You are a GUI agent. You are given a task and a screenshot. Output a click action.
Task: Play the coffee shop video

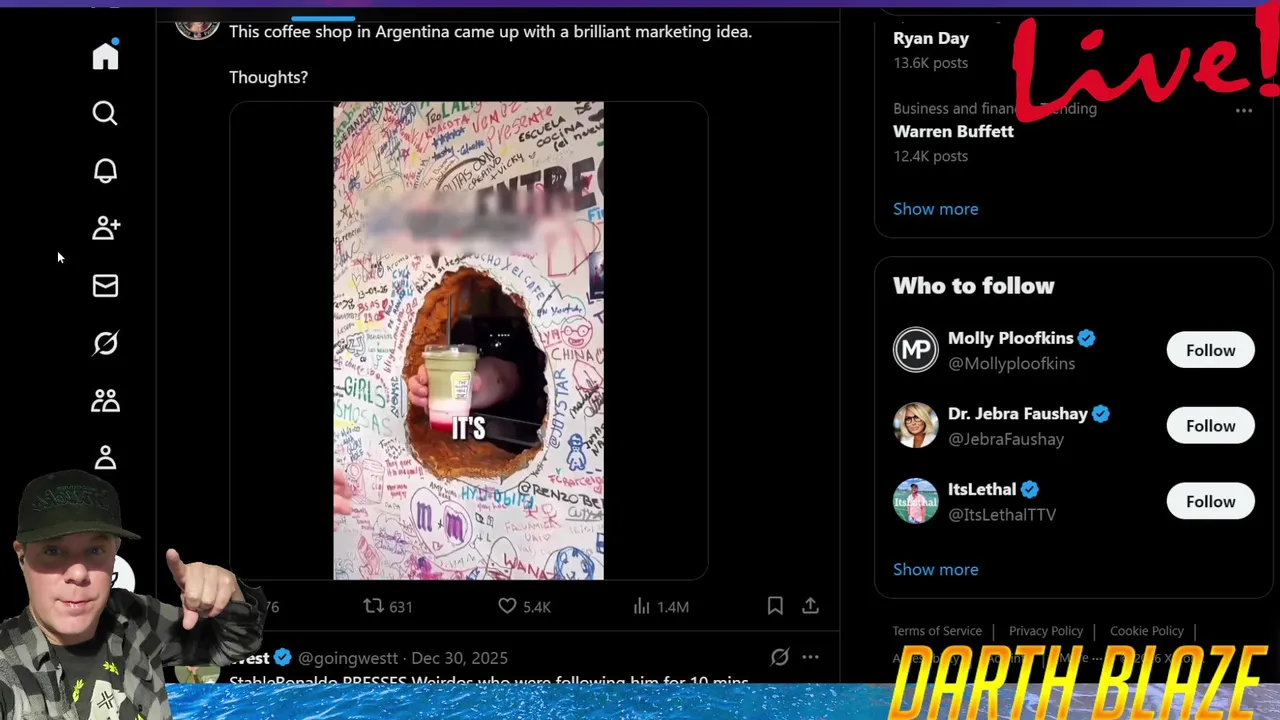point(468,340)
